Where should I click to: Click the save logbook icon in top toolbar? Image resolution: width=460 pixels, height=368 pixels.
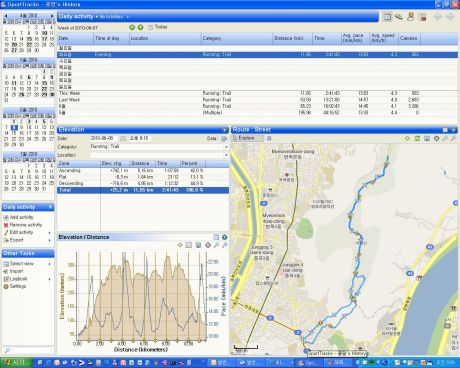click(x=422, y=17)
